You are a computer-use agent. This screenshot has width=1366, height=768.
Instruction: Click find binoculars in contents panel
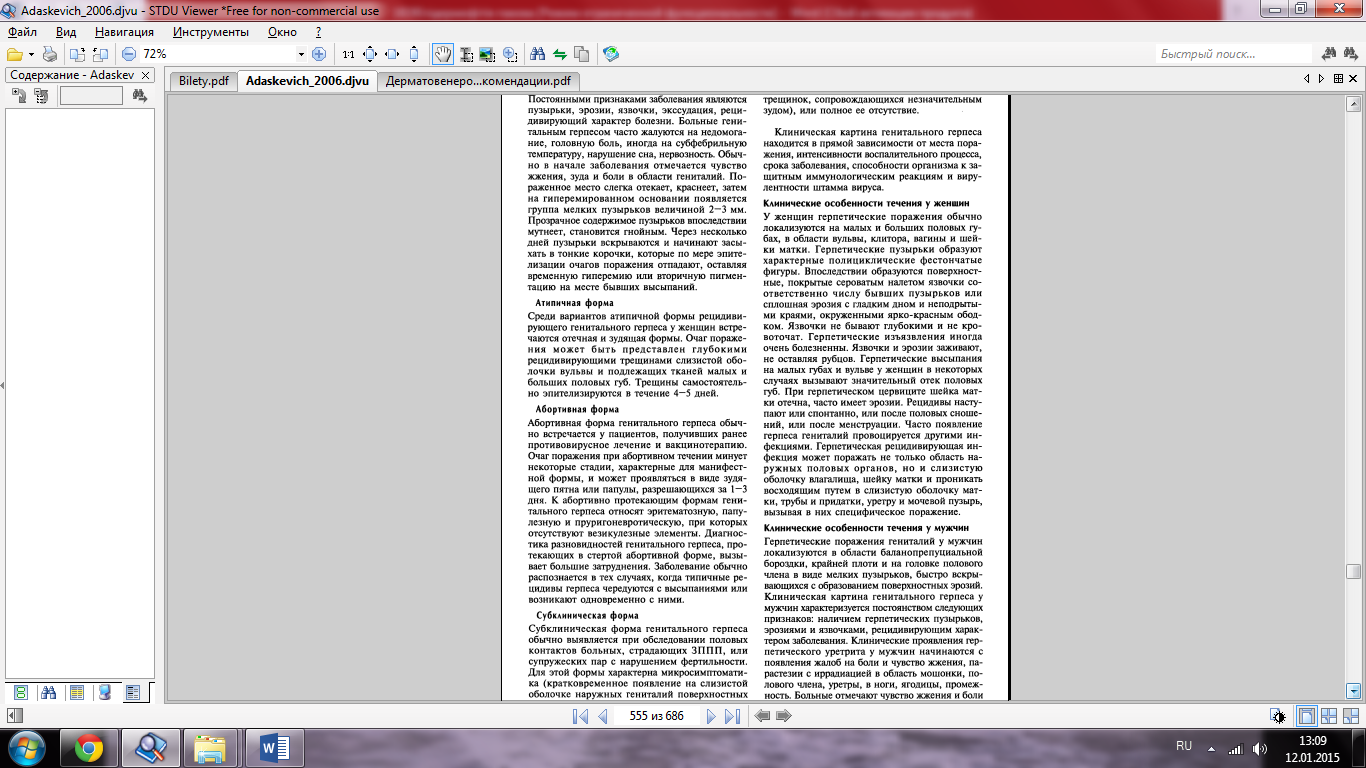(x=139, y=96)
